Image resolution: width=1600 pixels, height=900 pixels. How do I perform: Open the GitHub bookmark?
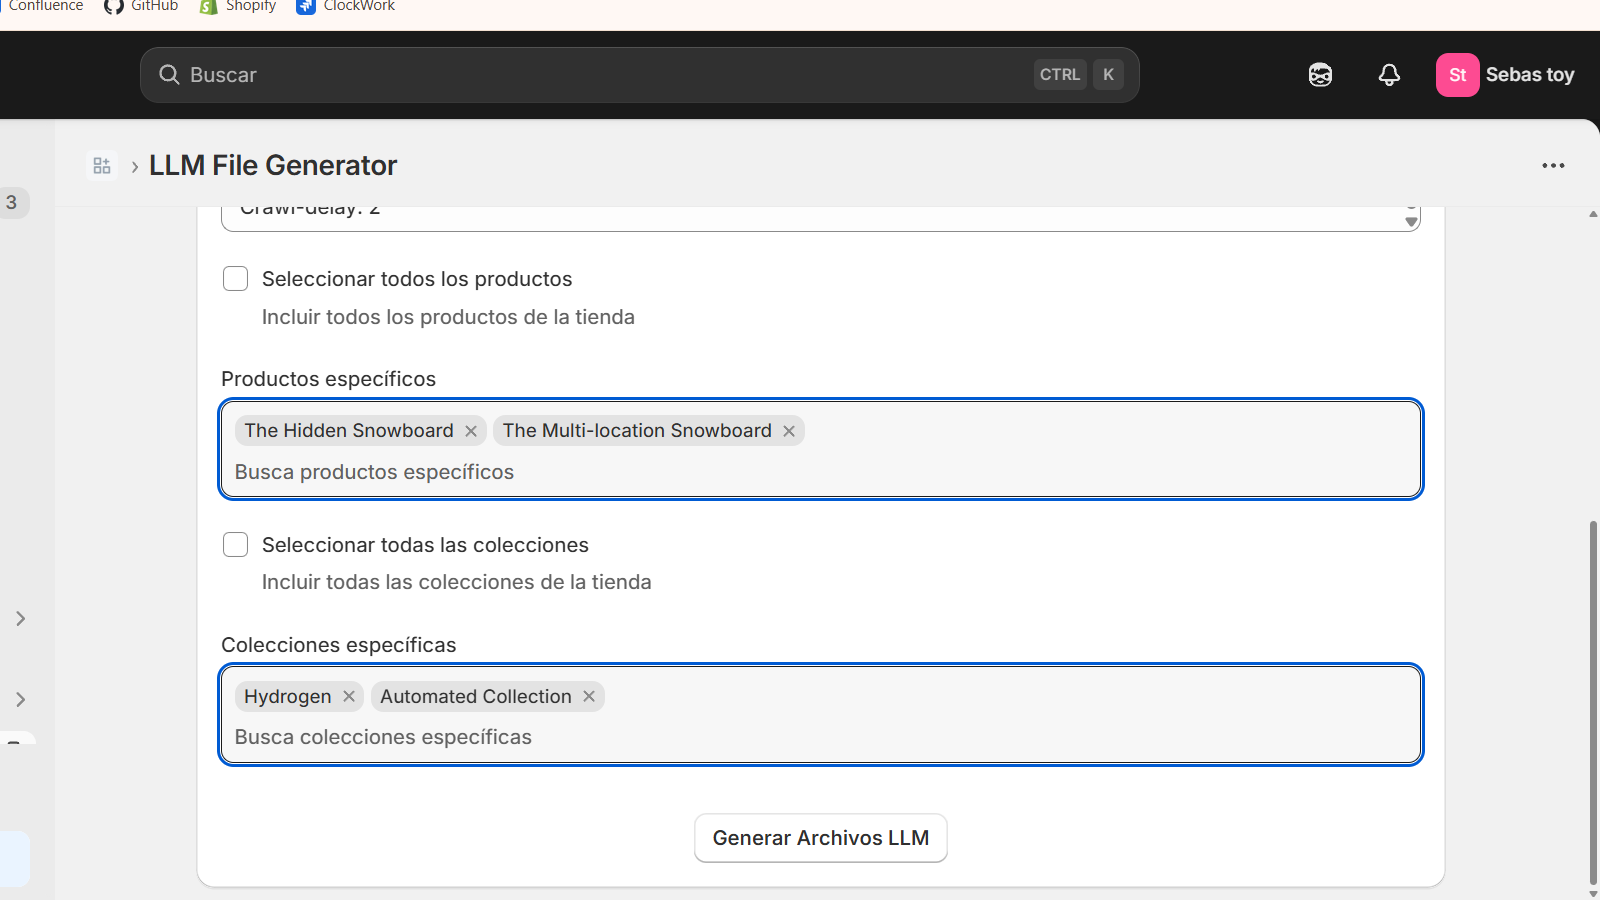tap(140, 7)
